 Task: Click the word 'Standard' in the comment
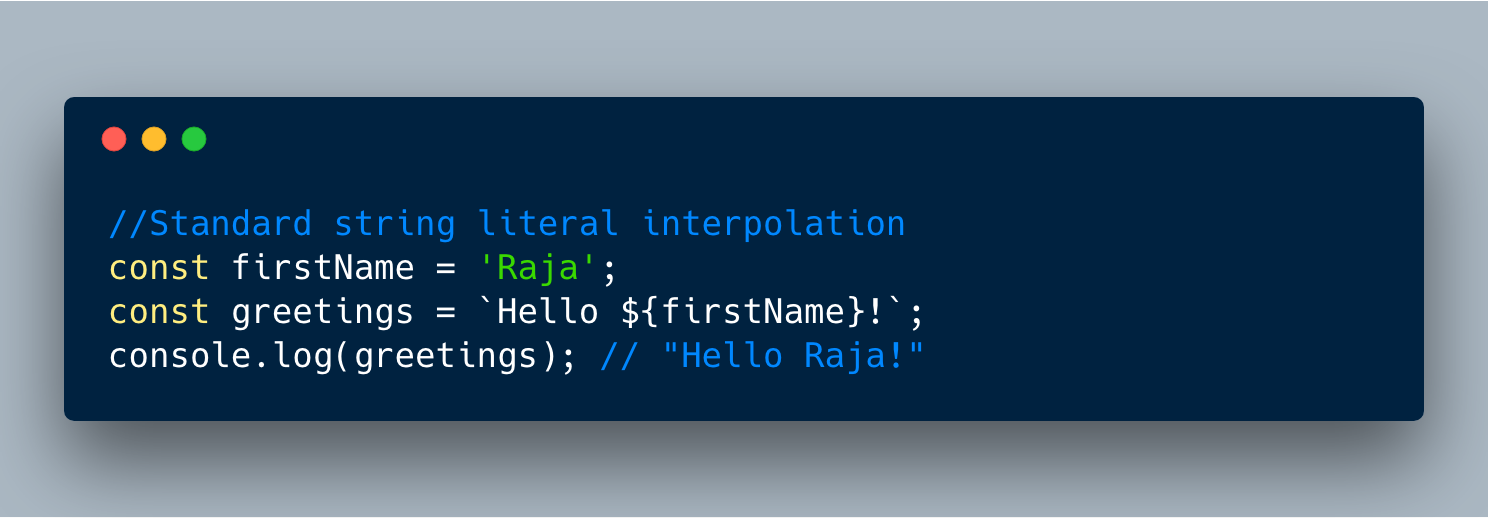(x=230, y=223)
